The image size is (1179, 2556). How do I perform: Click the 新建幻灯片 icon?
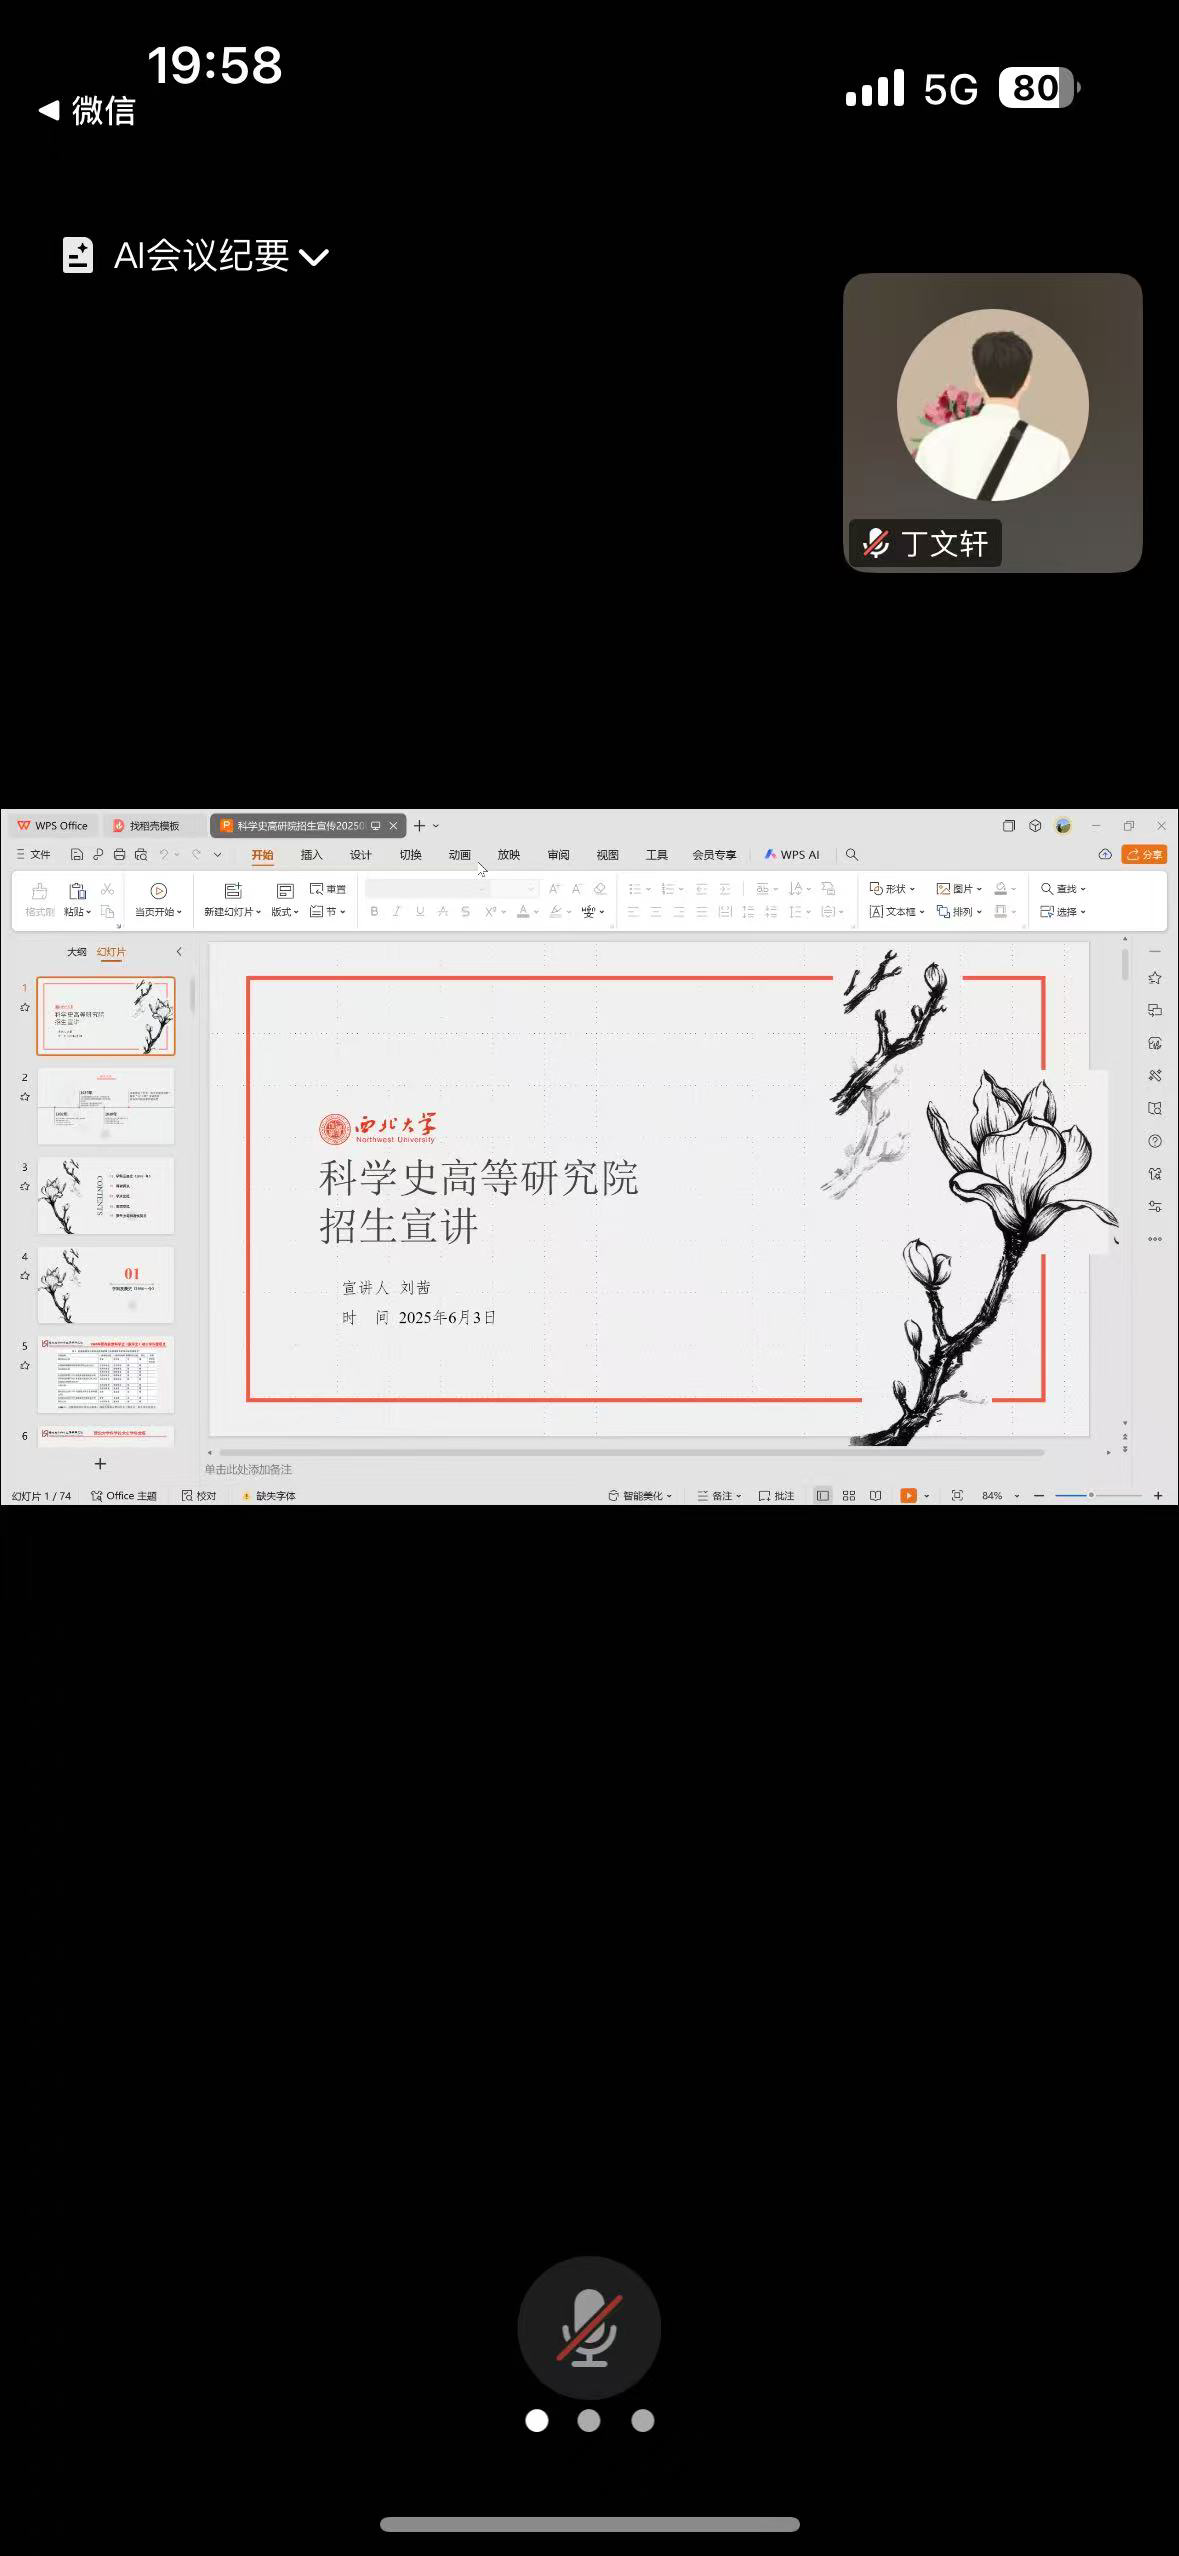pyautogui.click(x=233, y=890)
